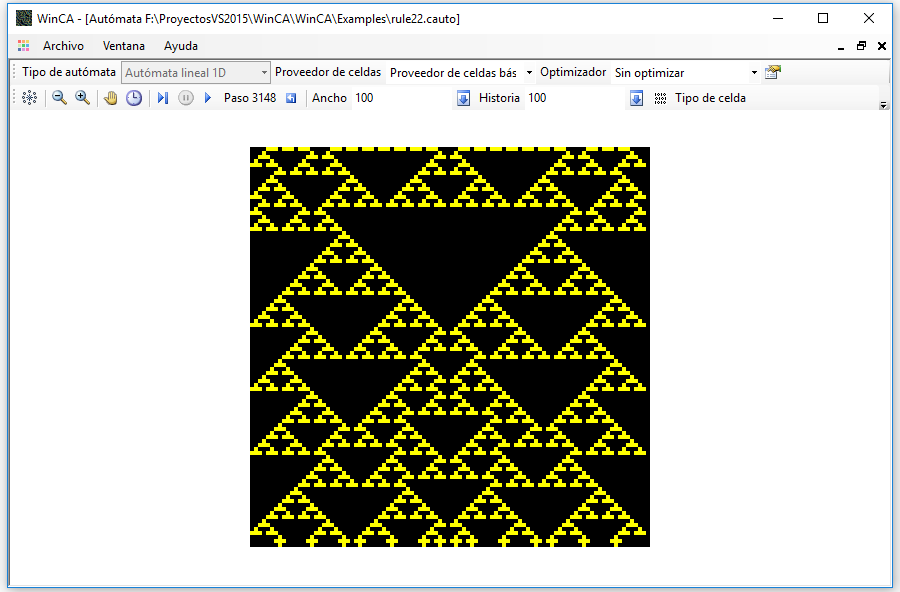Click the Tipo de autómata label
Screen dimensions: 900x592
pyautogui.click(x=69, y=72)
